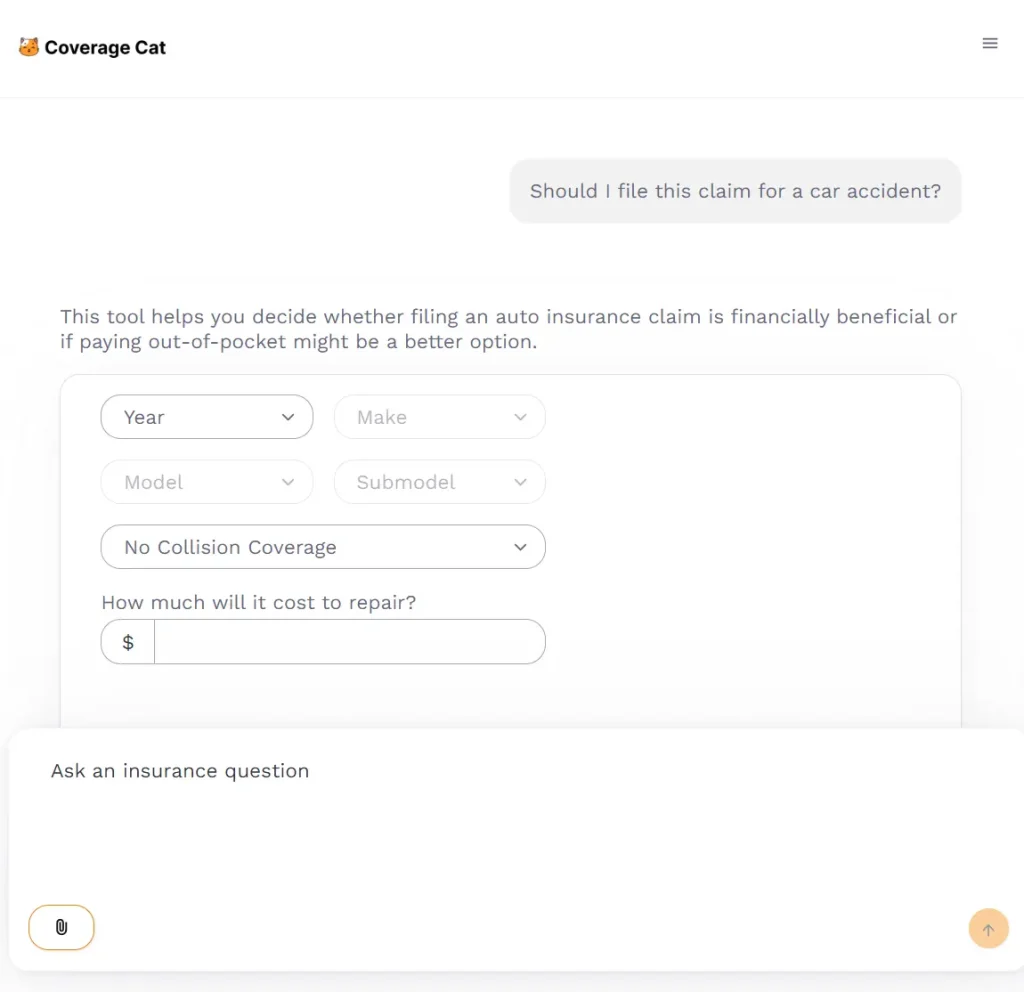
Task: Click the repair cost amount field
Action: pyautogui.click(x=349, y=642)
